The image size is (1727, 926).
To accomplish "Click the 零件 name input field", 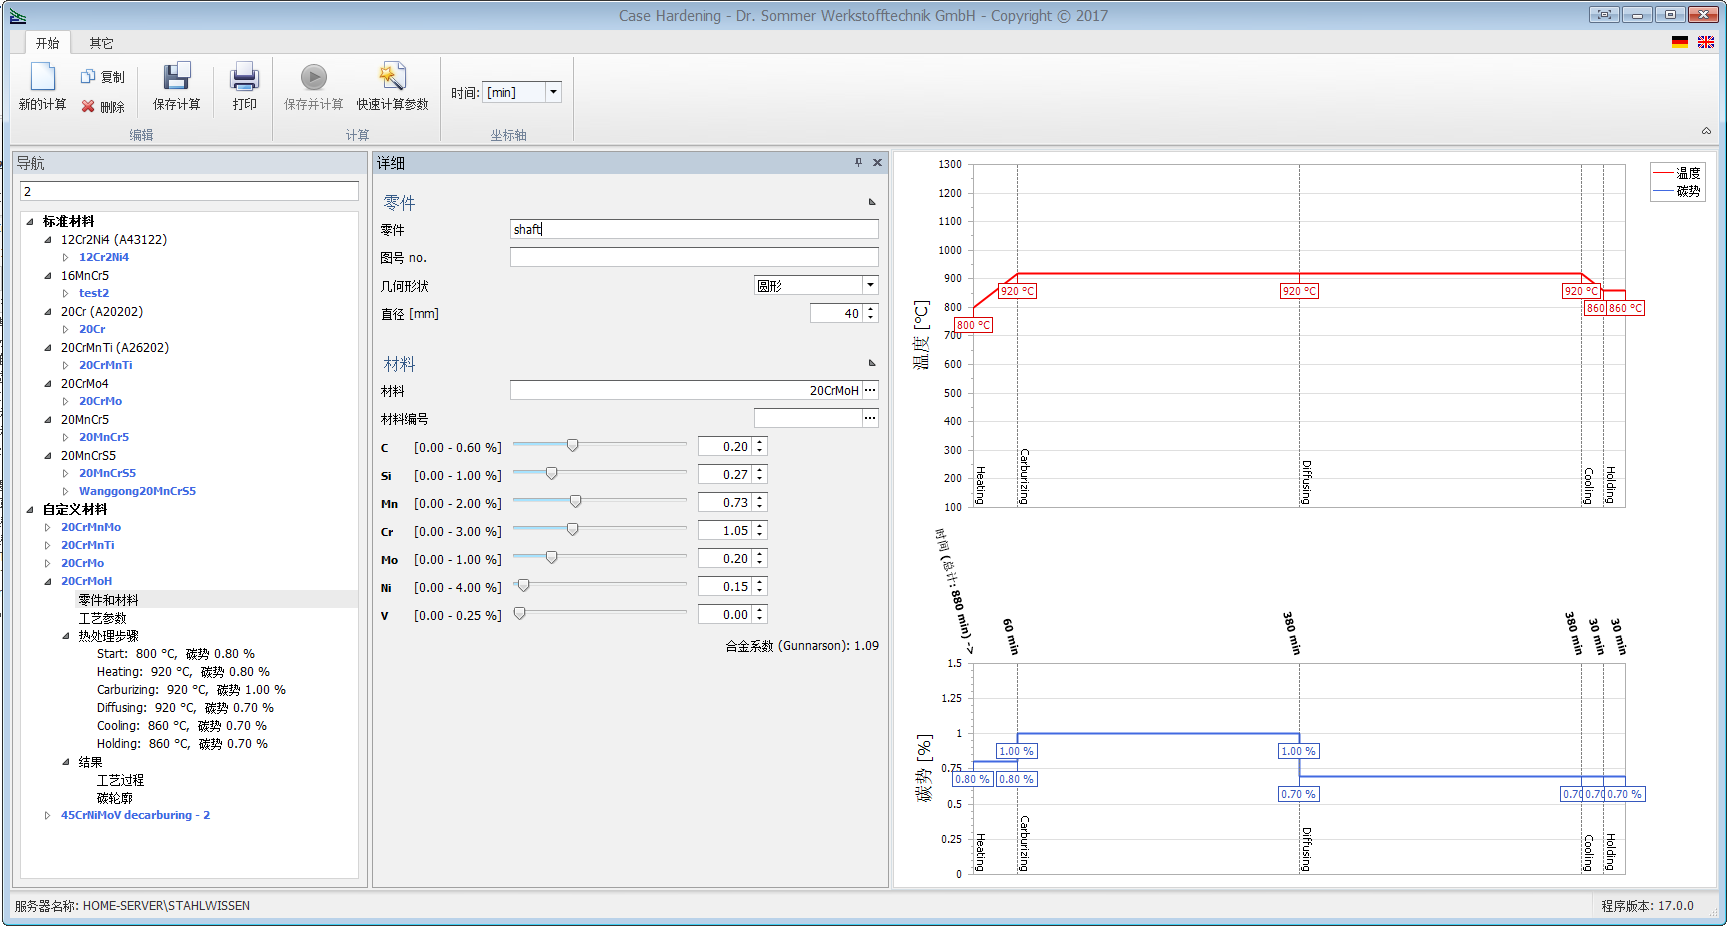I will [x=694, y=229].
